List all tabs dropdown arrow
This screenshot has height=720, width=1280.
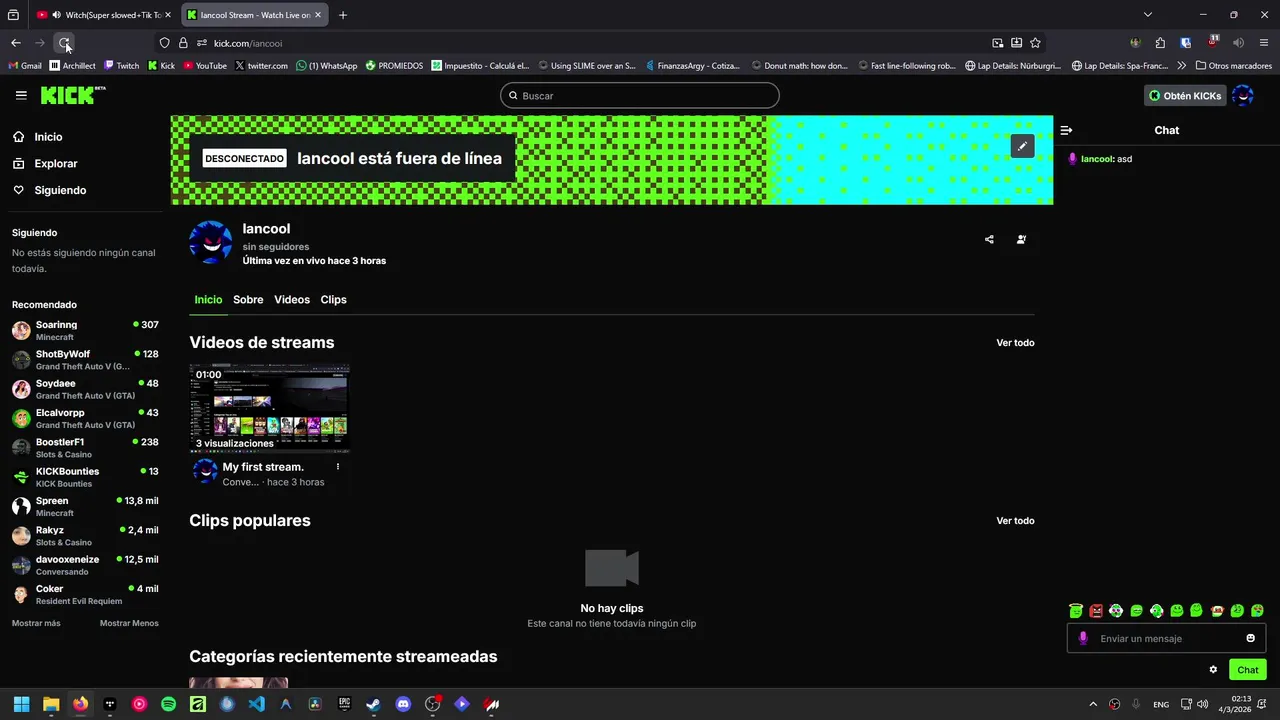[x=1148, y=15]
